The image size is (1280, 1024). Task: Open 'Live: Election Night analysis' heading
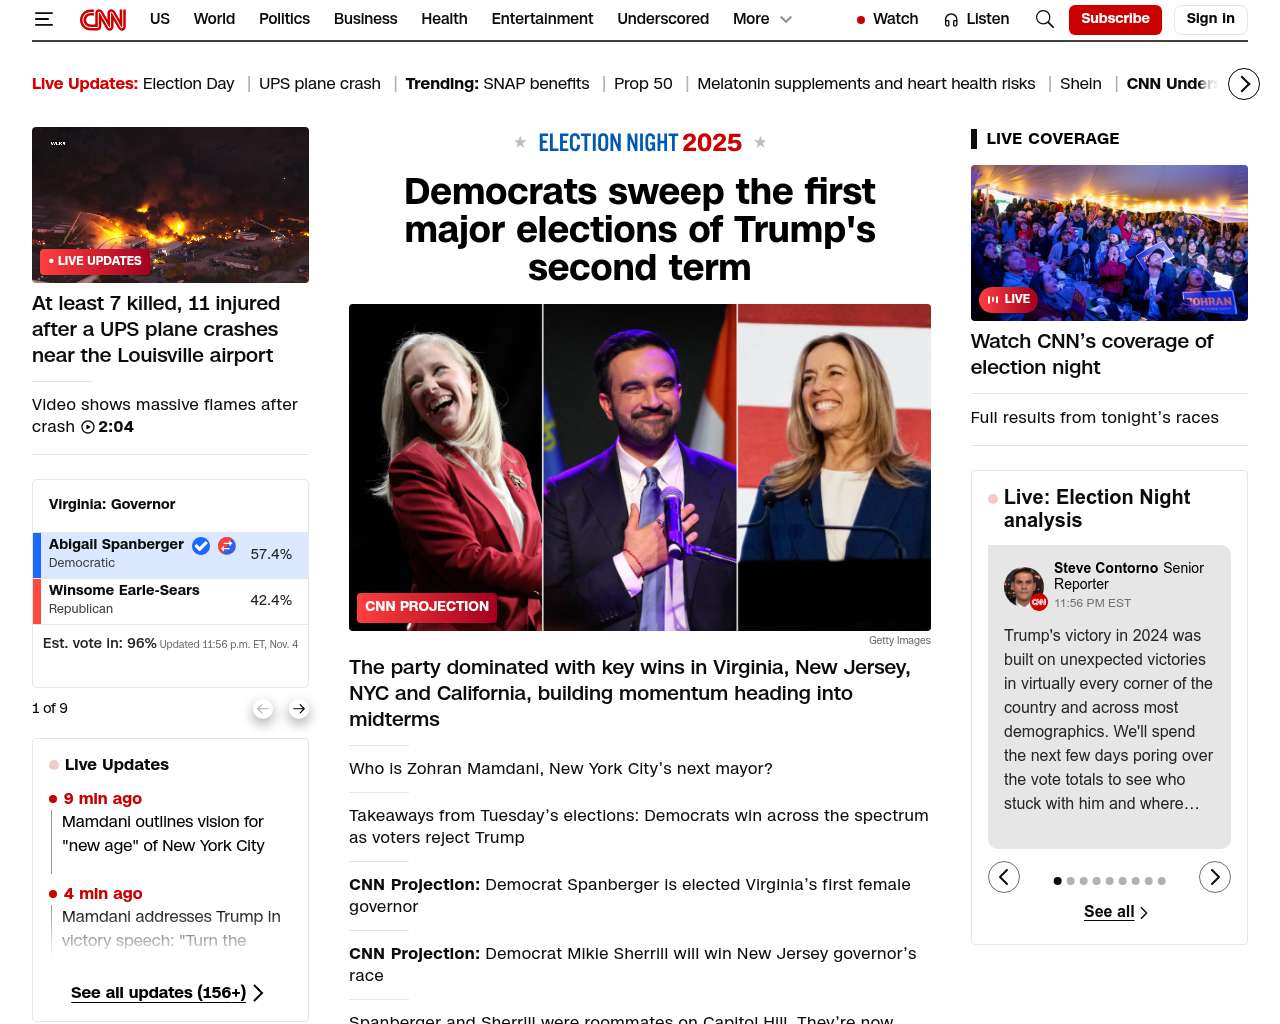[1097, 509]
